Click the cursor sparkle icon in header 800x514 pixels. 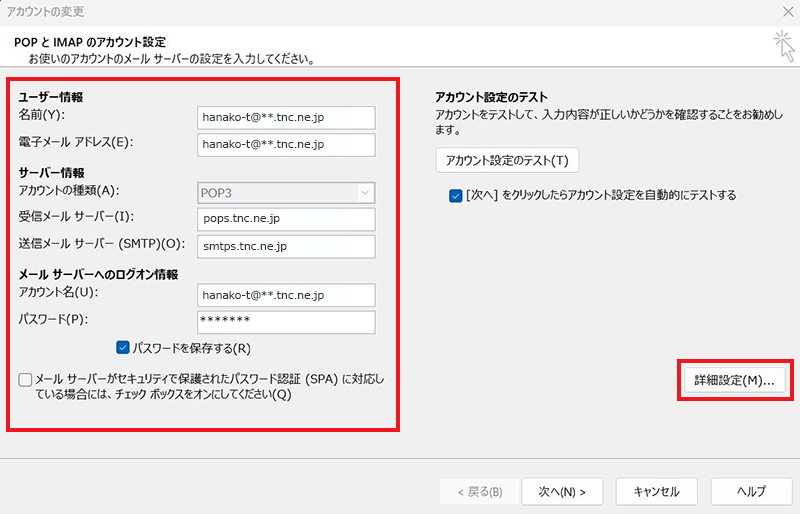[780, 42]
